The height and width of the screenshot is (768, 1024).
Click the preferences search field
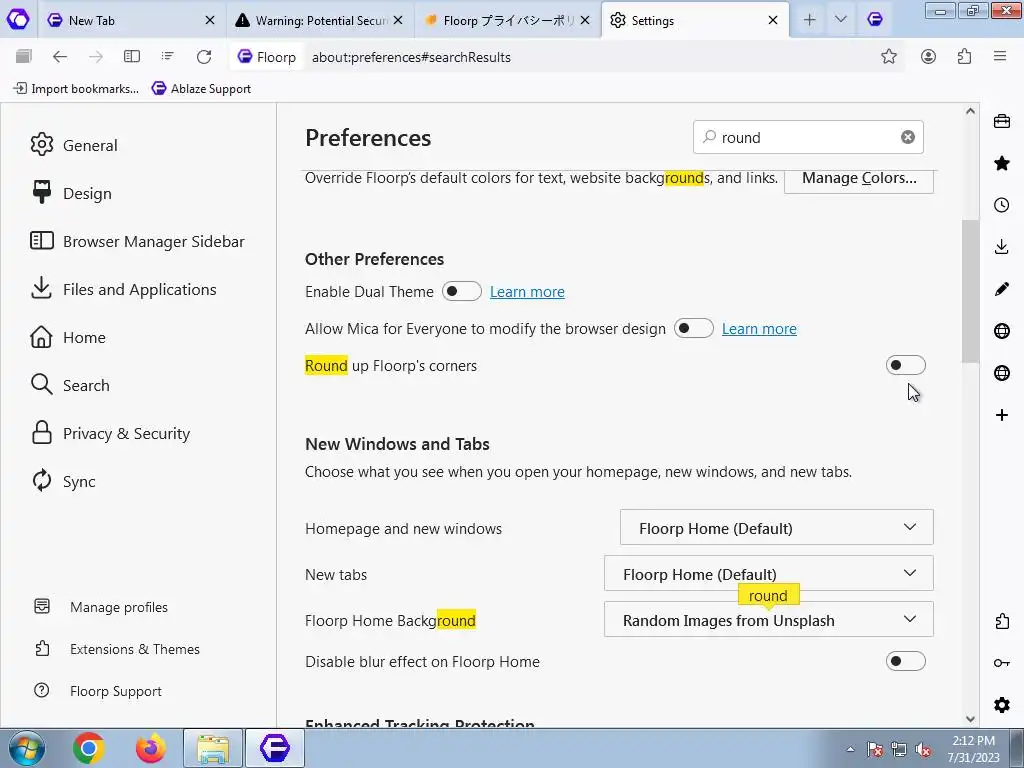(x=808, y=137)
